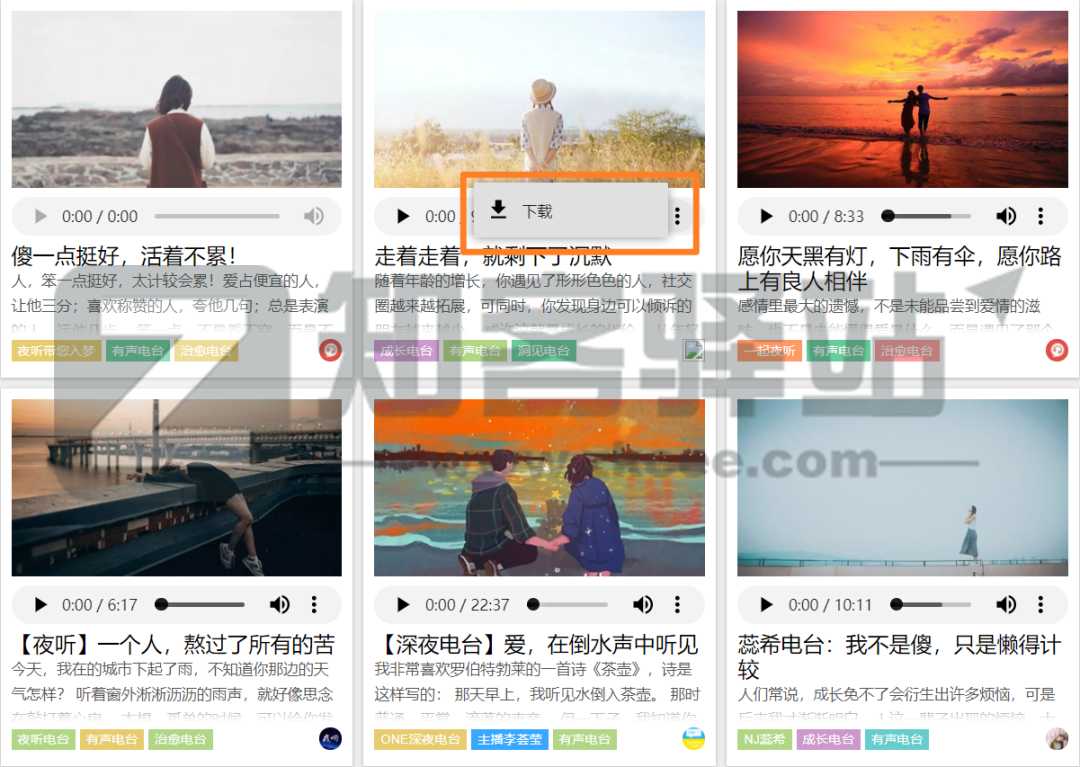Mute the volume on 愿你天黑有灯 player
Image resolution: width=1080 pixels, height=767 pixels.
click(x=1006, y=215)
